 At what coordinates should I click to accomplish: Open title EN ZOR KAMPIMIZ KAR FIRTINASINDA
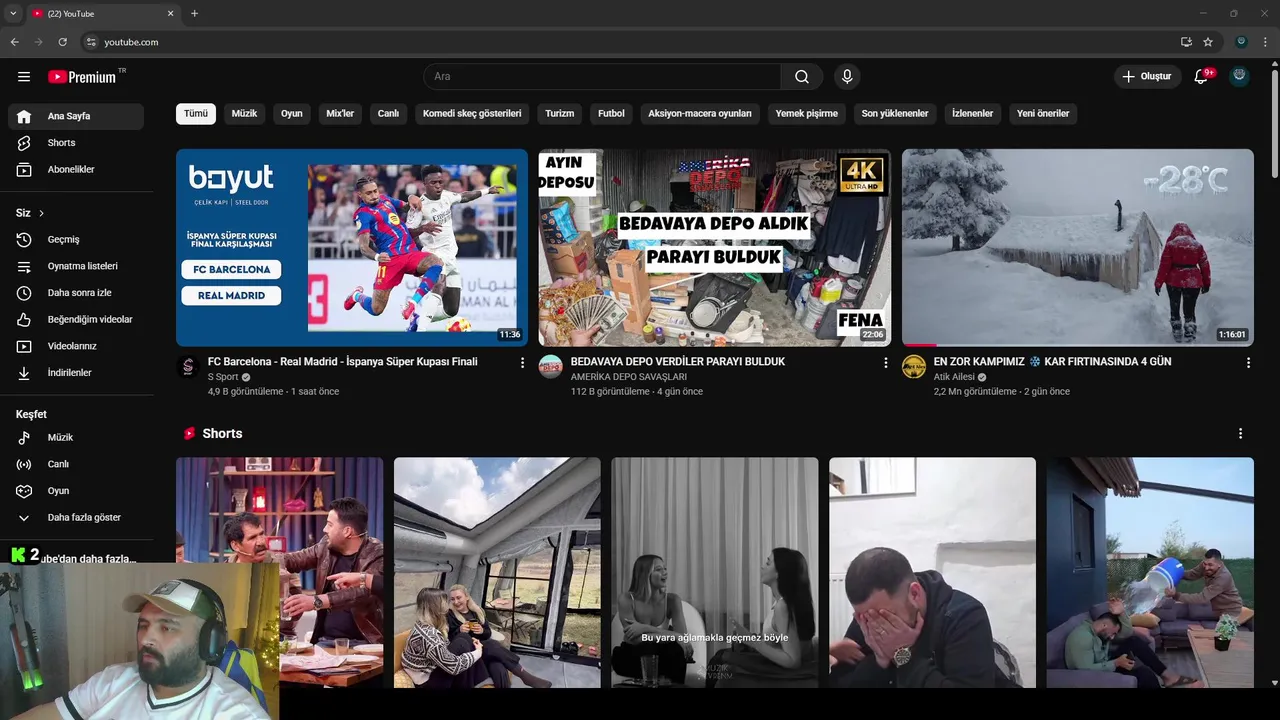tap(1052, 362)
